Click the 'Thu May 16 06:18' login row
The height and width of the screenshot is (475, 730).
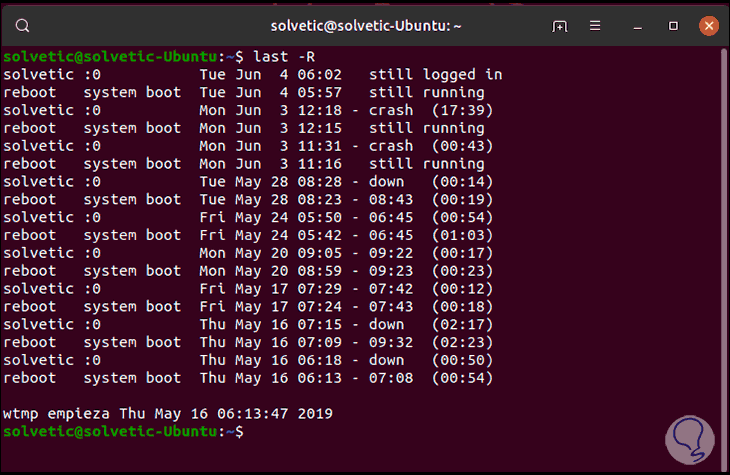pos(248,360)
